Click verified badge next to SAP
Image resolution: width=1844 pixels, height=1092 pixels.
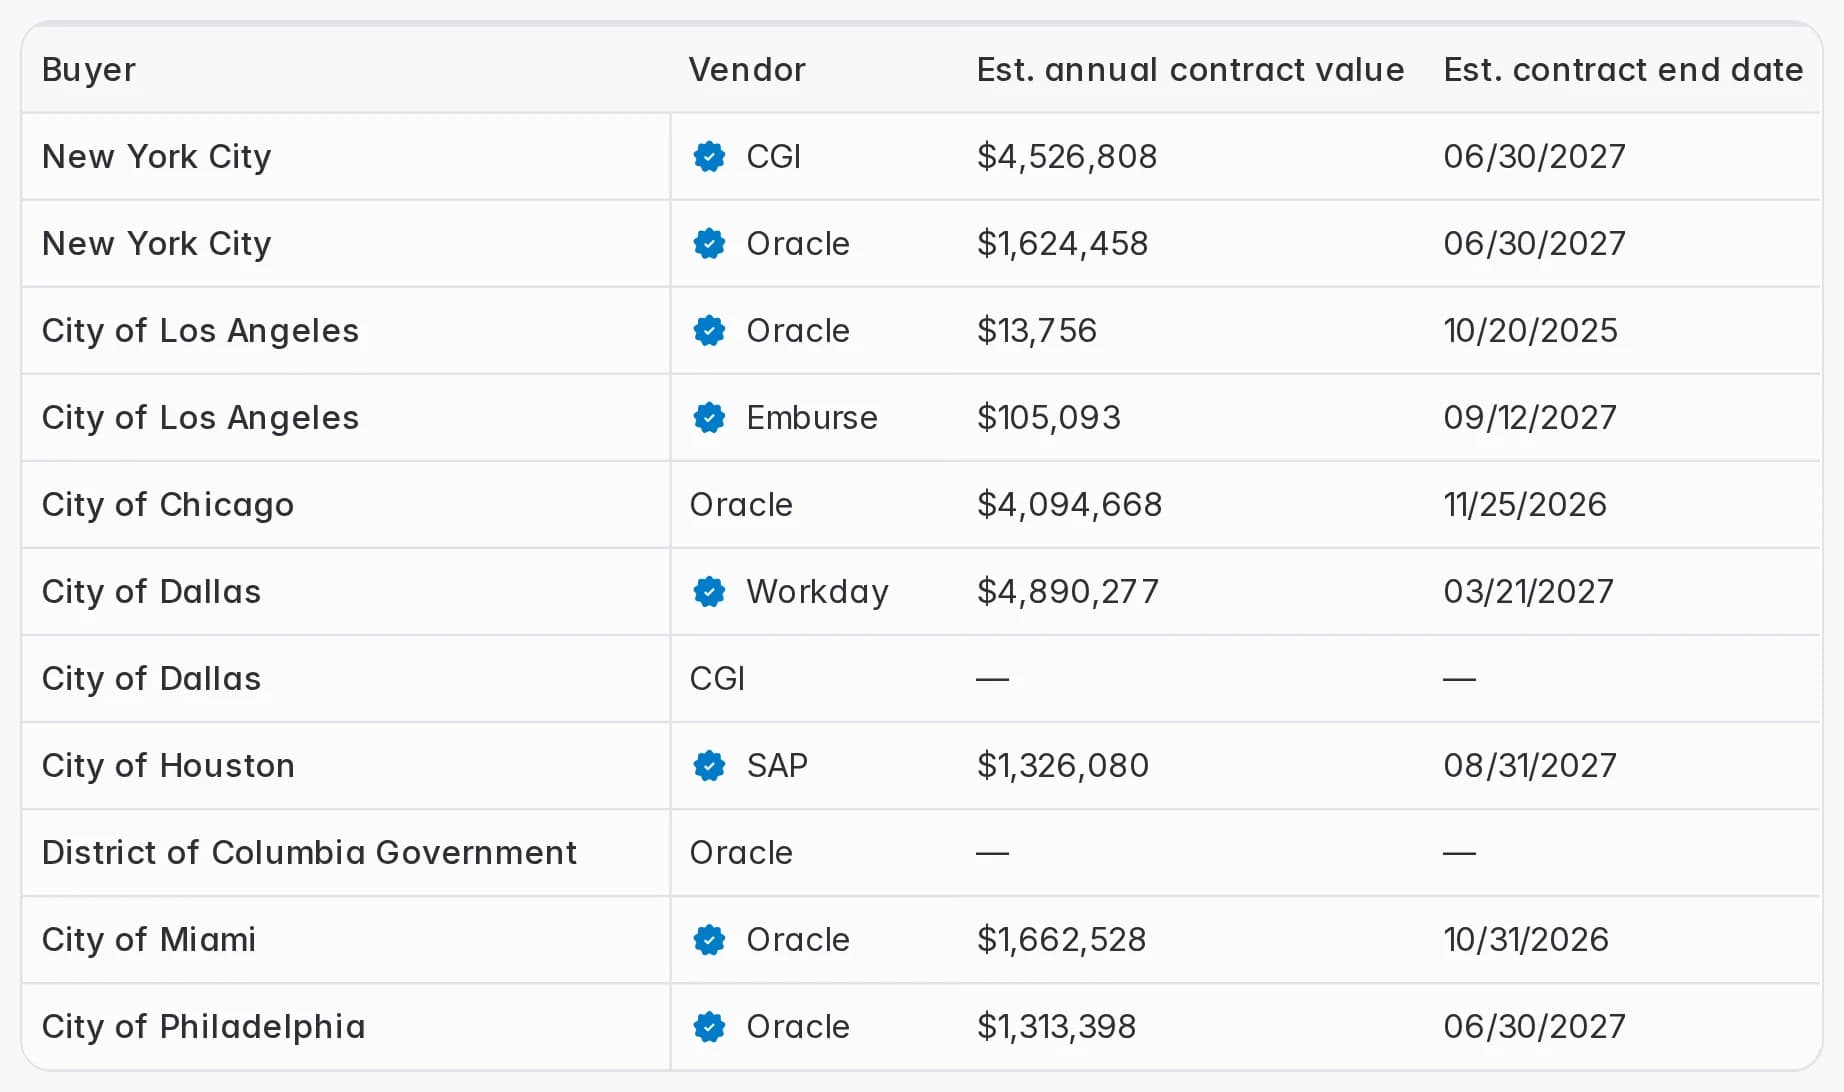[709, 766]
